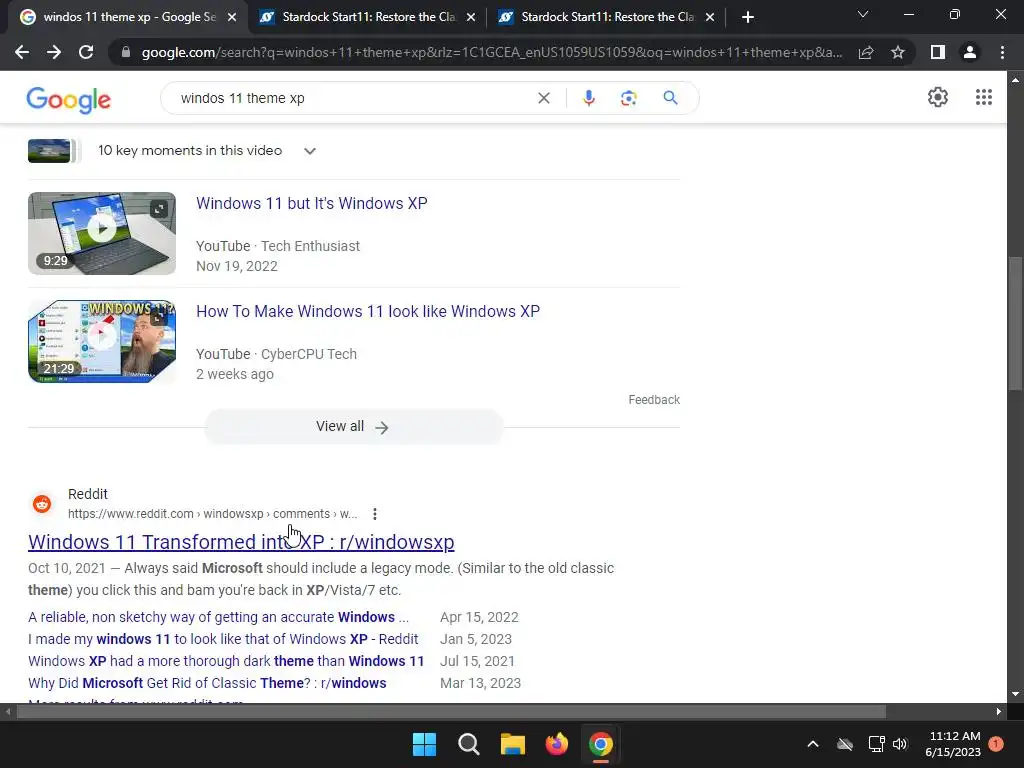The height and width of the screenshot is (768, 1024).
Task: Switch to third tab, Stardock Start11
Action: [607, 17]
